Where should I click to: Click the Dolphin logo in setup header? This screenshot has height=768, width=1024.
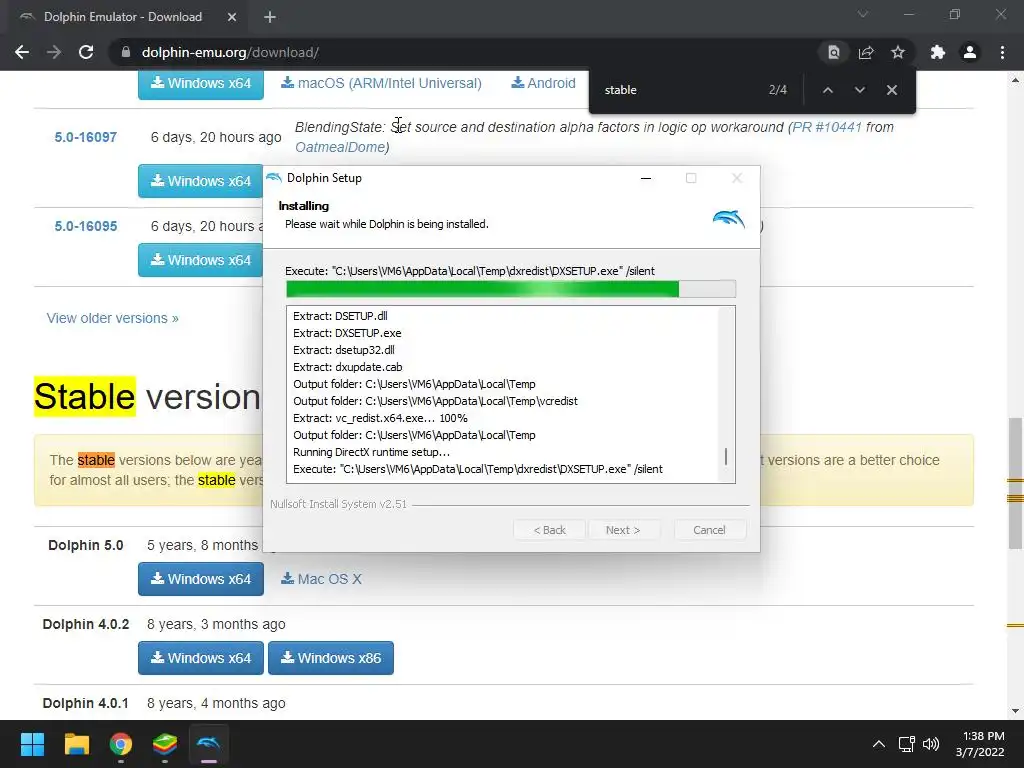729,219
